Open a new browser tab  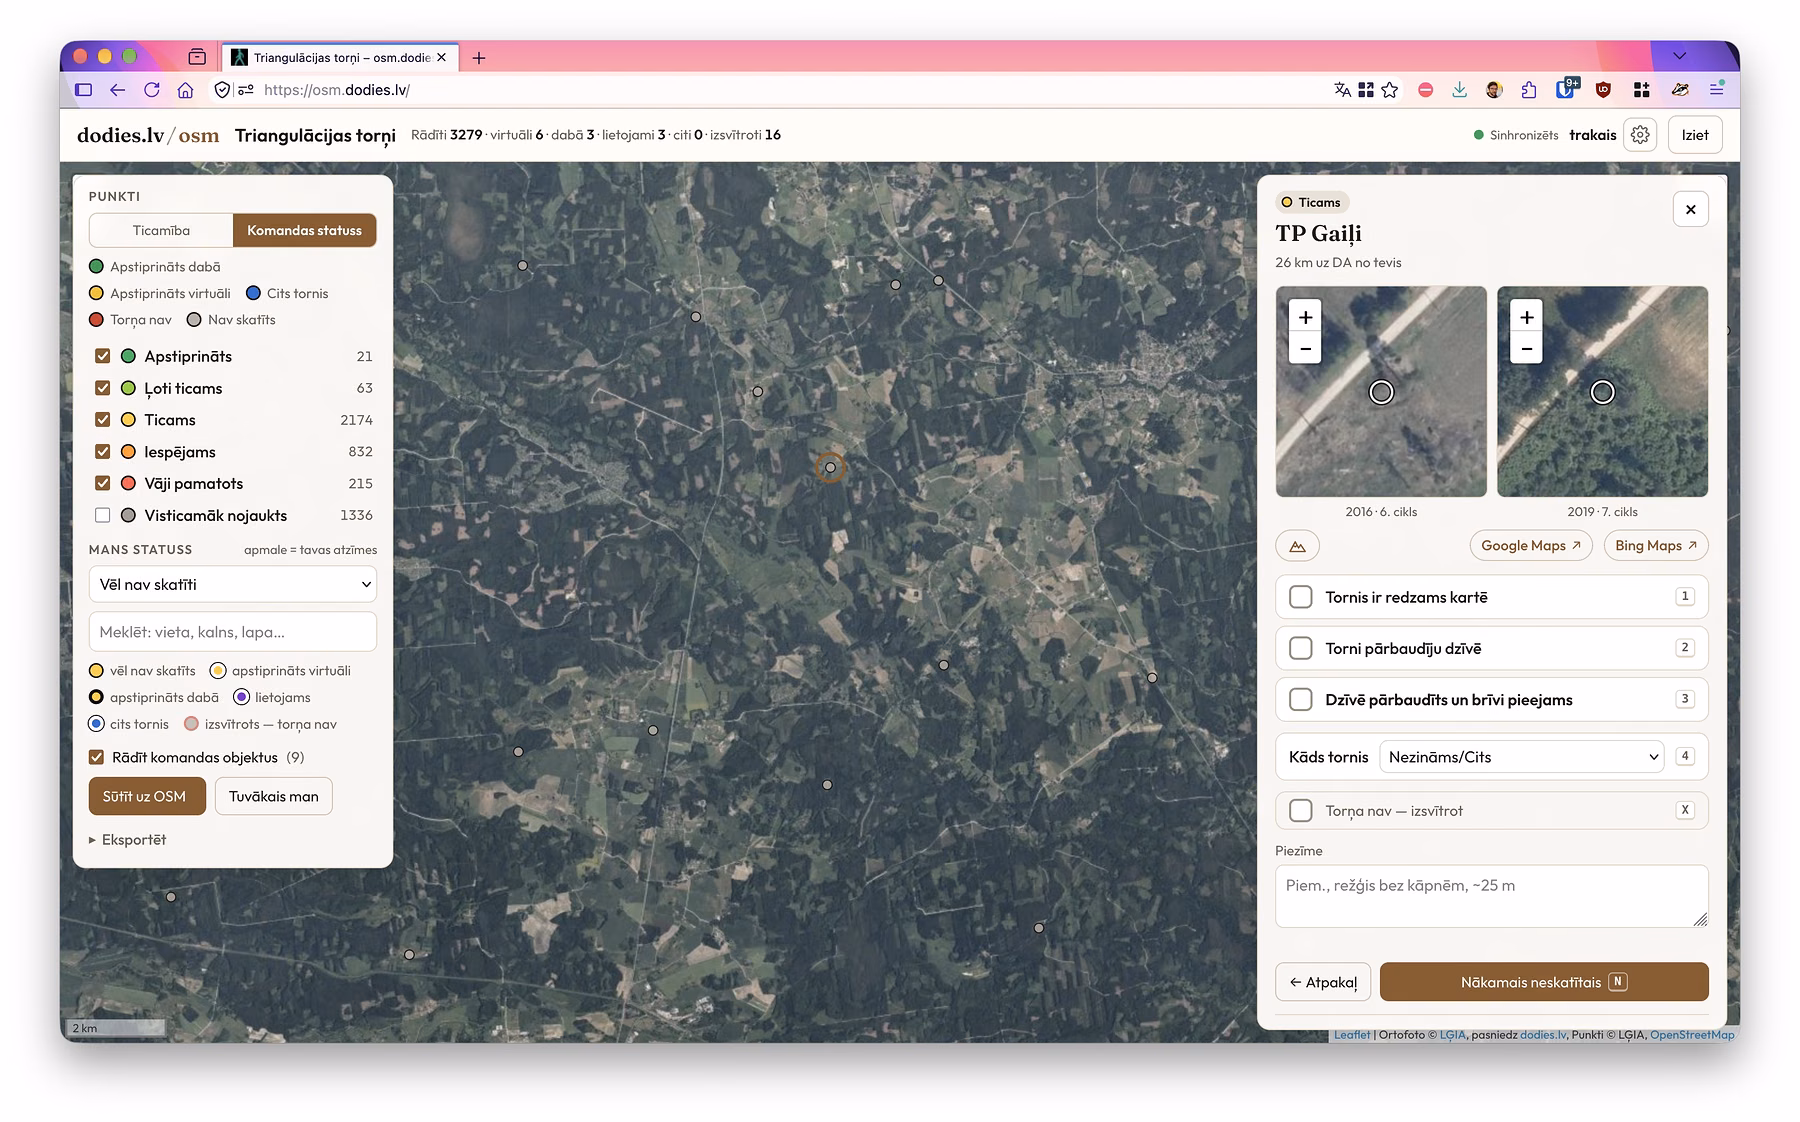coord(479,58)
